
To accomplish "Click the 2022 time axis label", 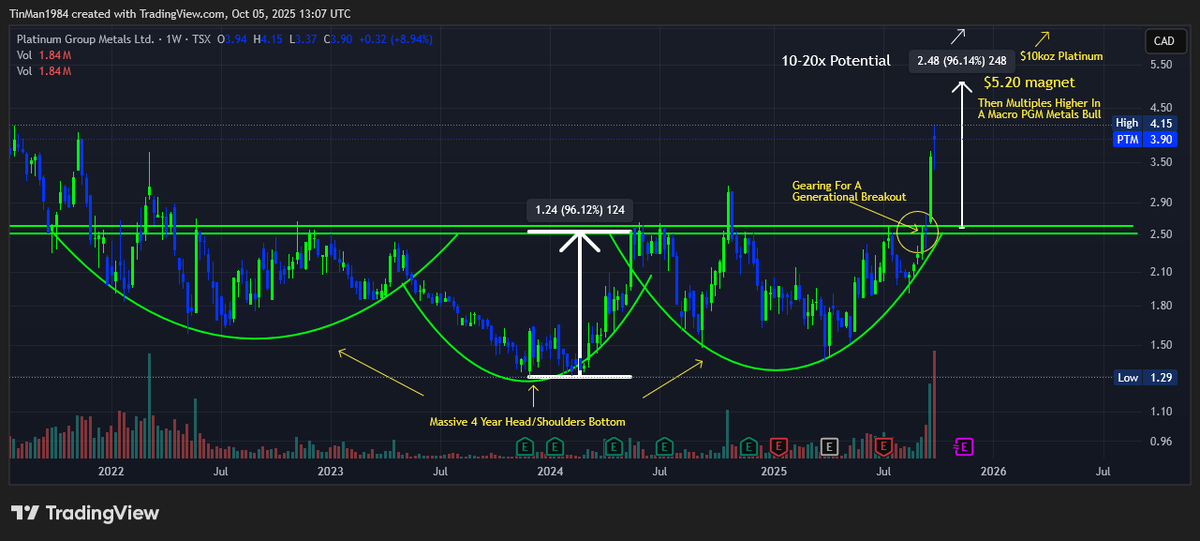I will [x=110, y=470].
